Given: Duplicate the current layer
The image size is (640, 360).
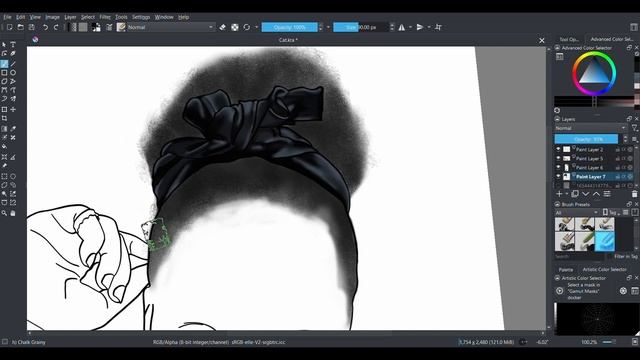Looking at the screenshot, I should (x=575, y=194).
